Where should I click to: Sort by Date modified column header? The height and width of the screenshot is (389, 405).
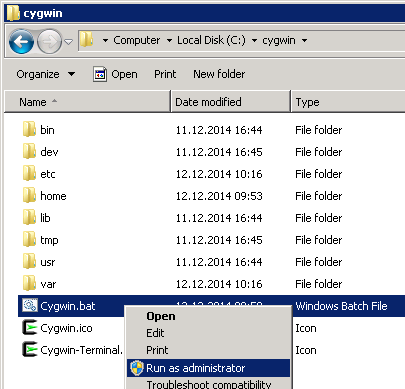231,102
